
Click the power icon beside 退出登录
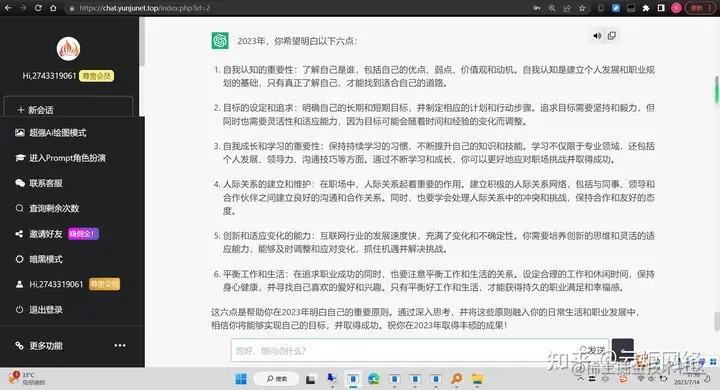tap(19, 310)
